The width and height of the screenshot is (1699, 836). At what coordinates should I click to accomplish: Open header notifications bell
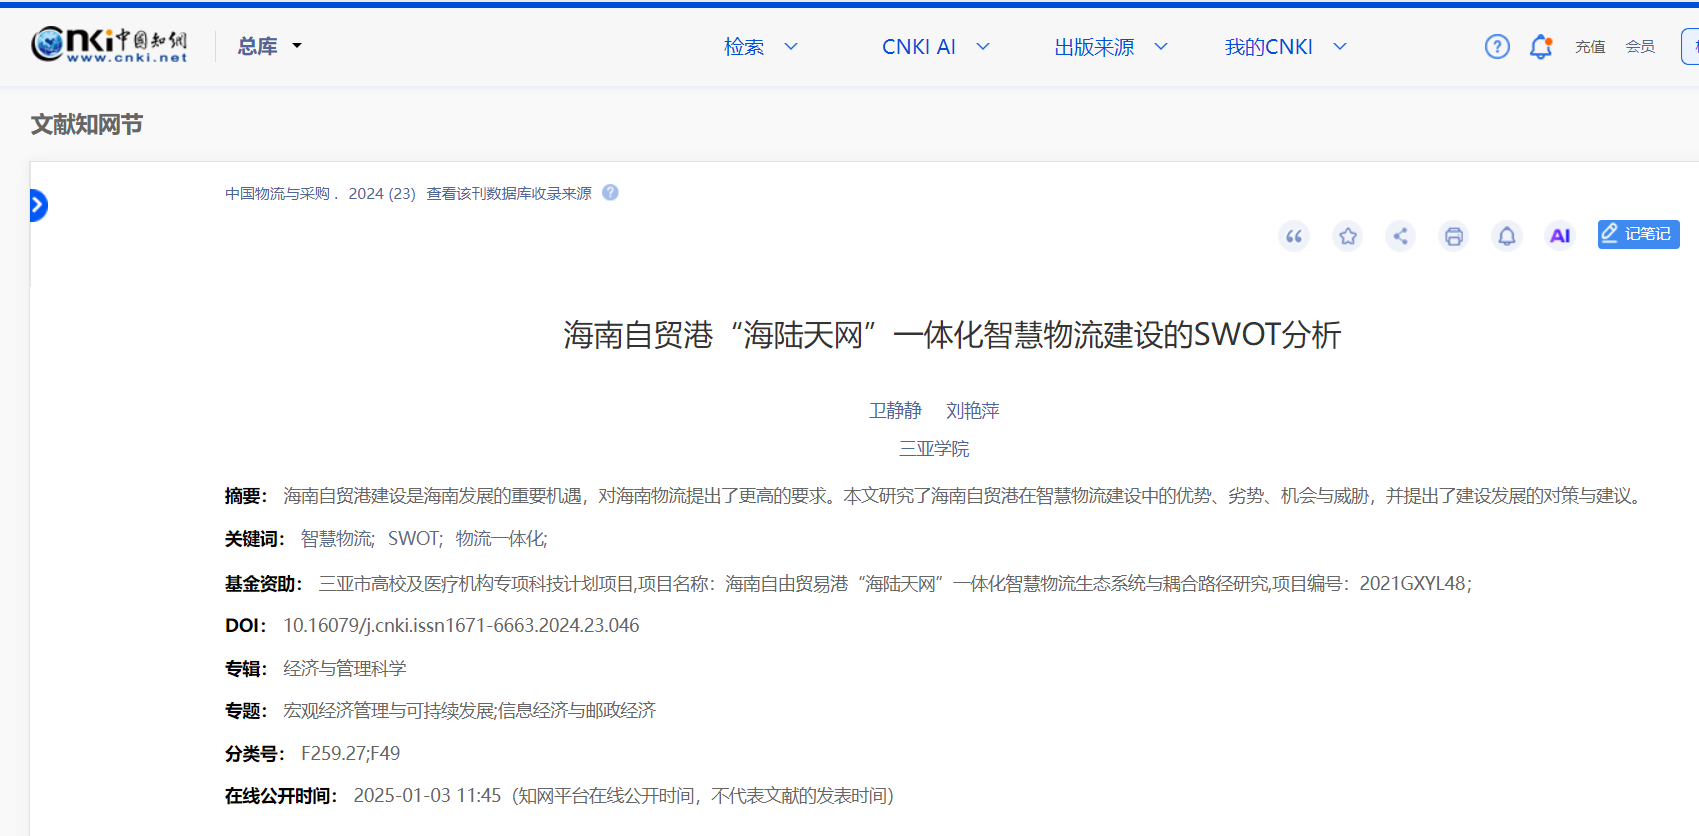click(x=1540, y=47)
